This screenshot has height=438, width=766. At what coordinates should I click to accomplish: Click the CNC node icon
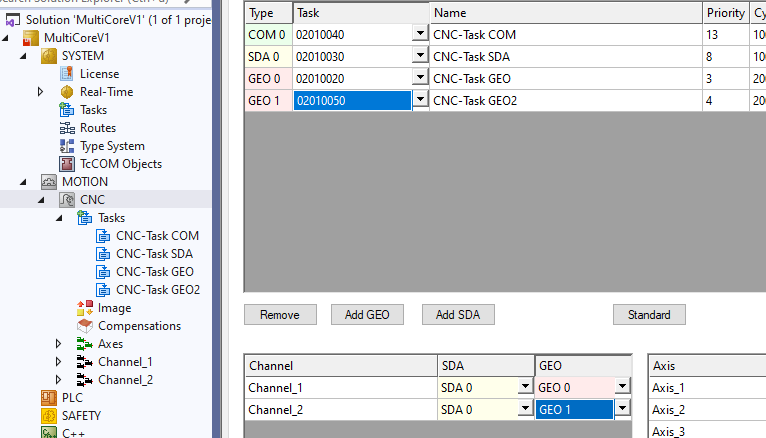67,200
